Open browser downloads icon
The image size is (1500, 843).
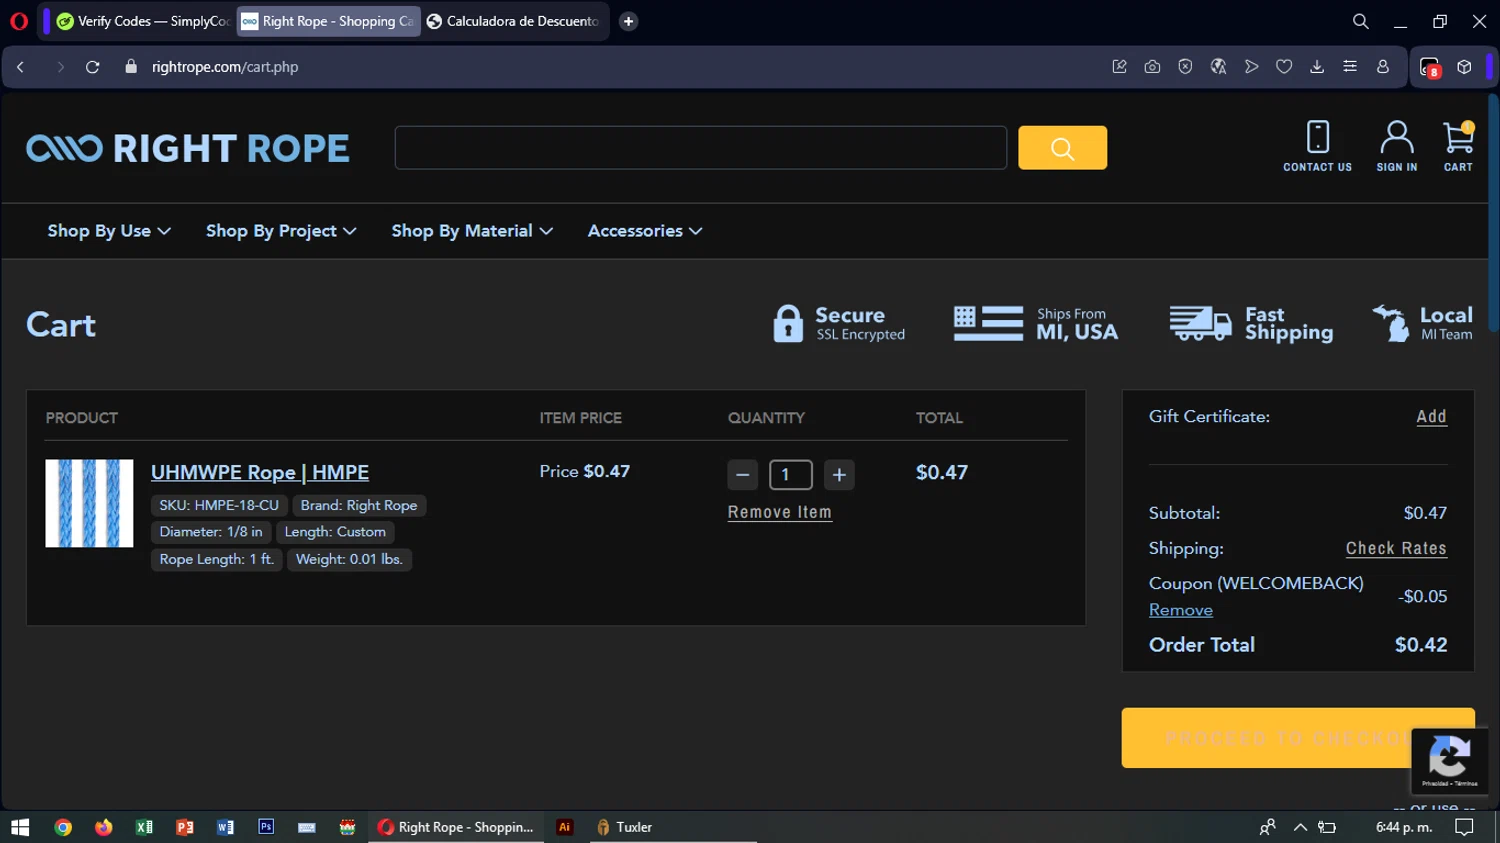point(1317,67)
